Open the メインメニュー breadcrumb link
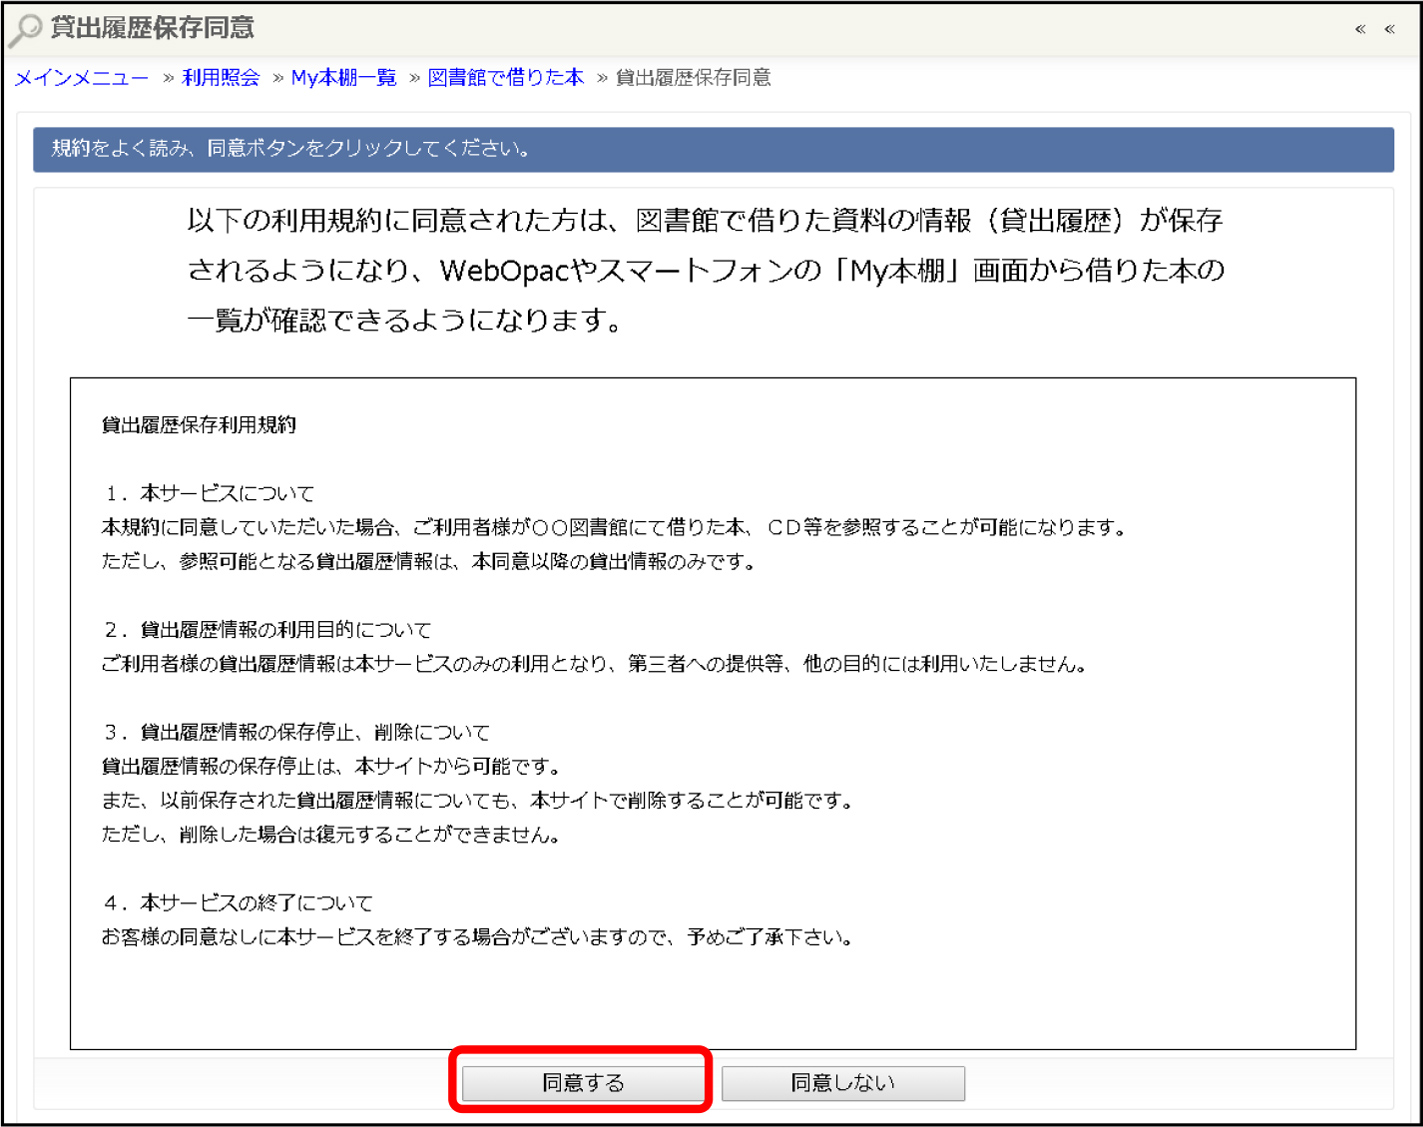1423x1127 pixels. [x=81, y=78]
